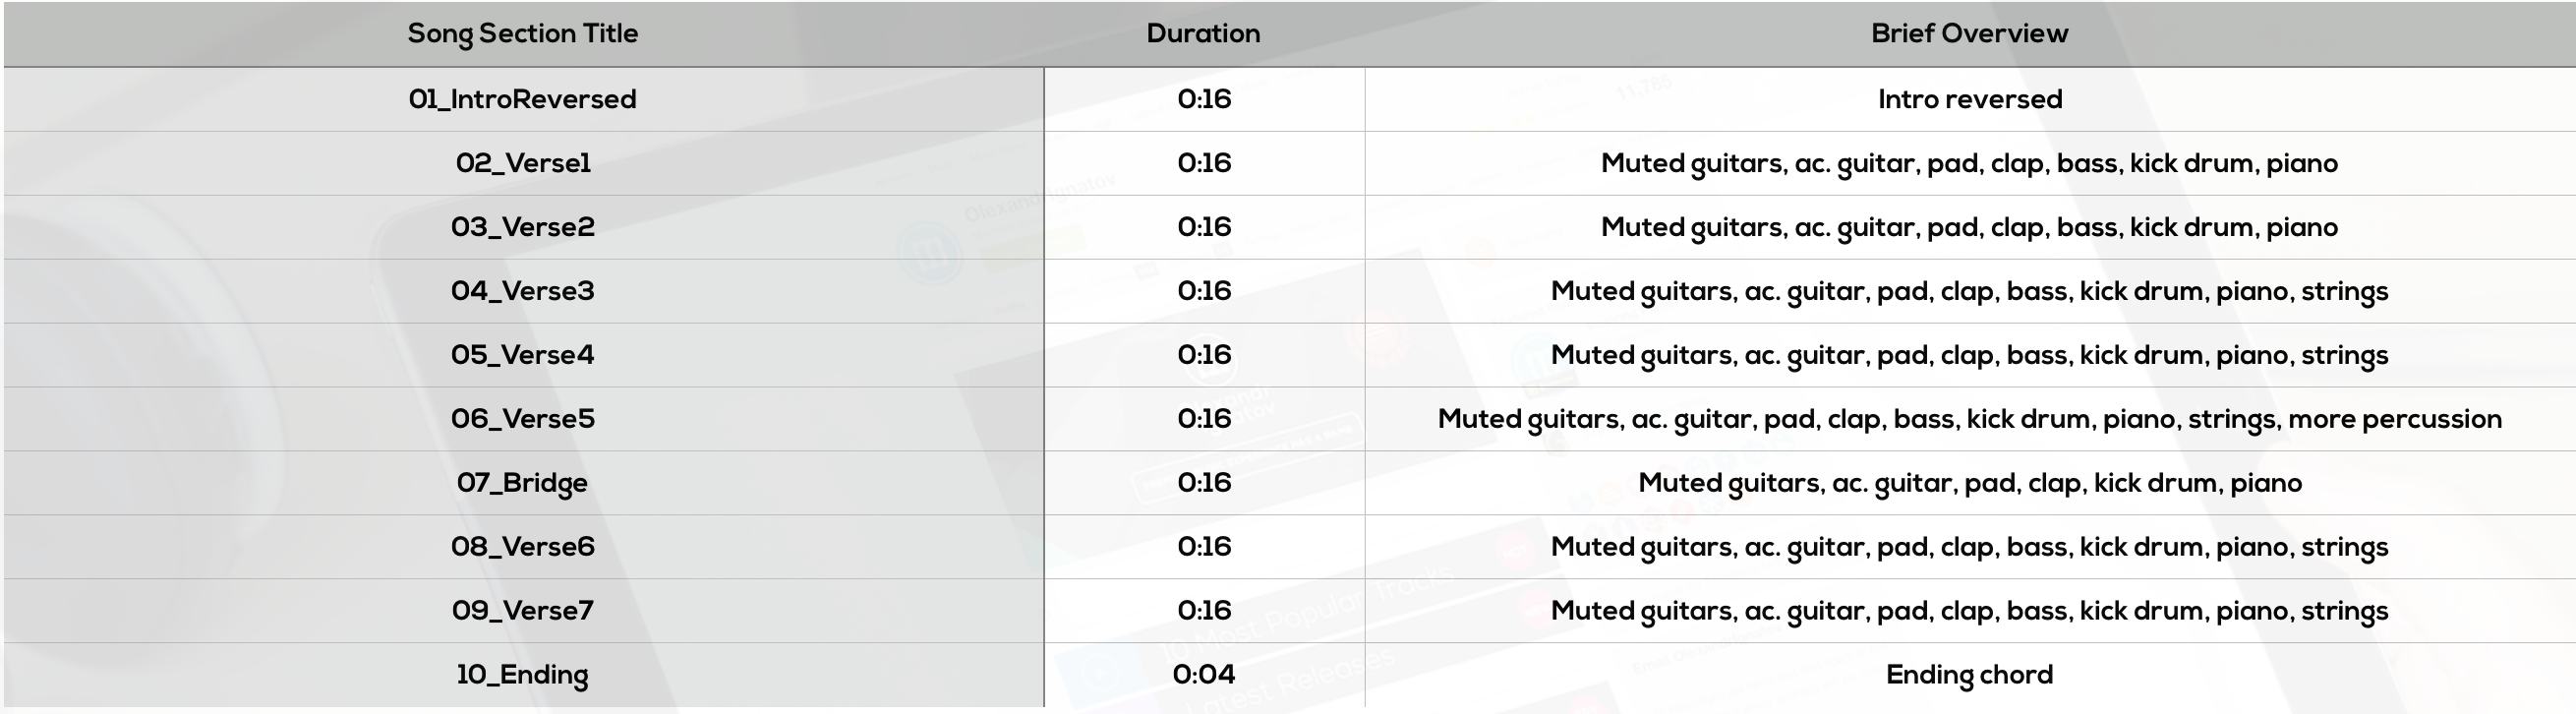
Task: Click the 0:16 duration for 01_IntroReversed
Action: pos(1204,99)
